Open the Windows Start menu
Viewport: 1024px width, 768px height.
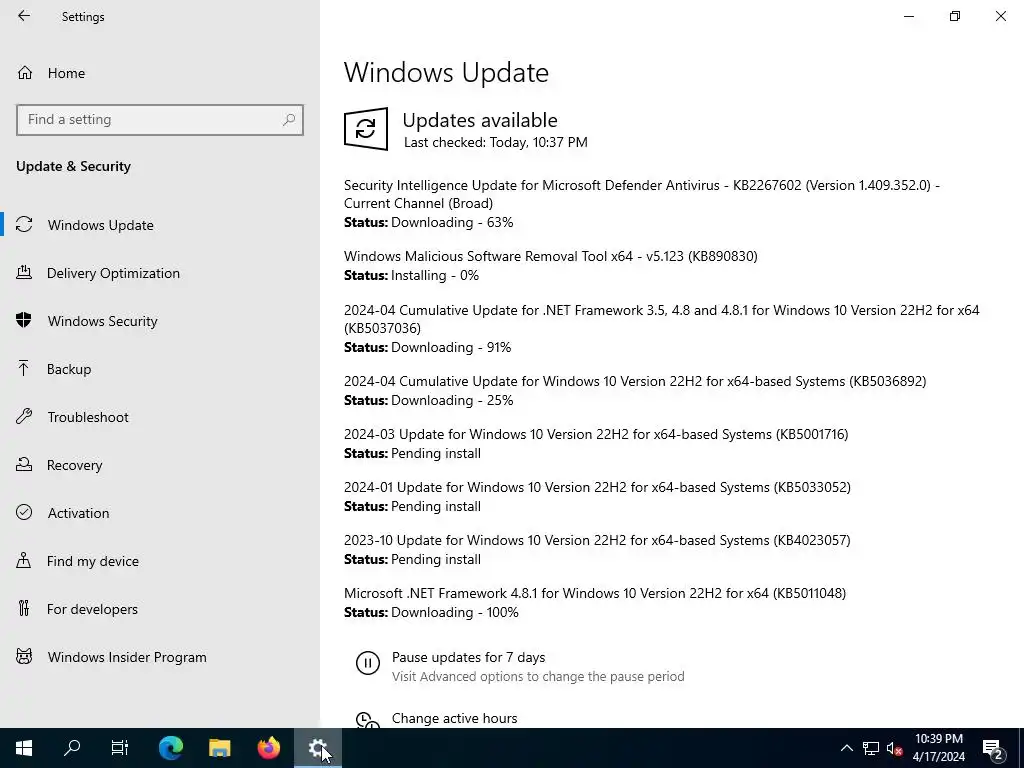click(x=24, y=748)
